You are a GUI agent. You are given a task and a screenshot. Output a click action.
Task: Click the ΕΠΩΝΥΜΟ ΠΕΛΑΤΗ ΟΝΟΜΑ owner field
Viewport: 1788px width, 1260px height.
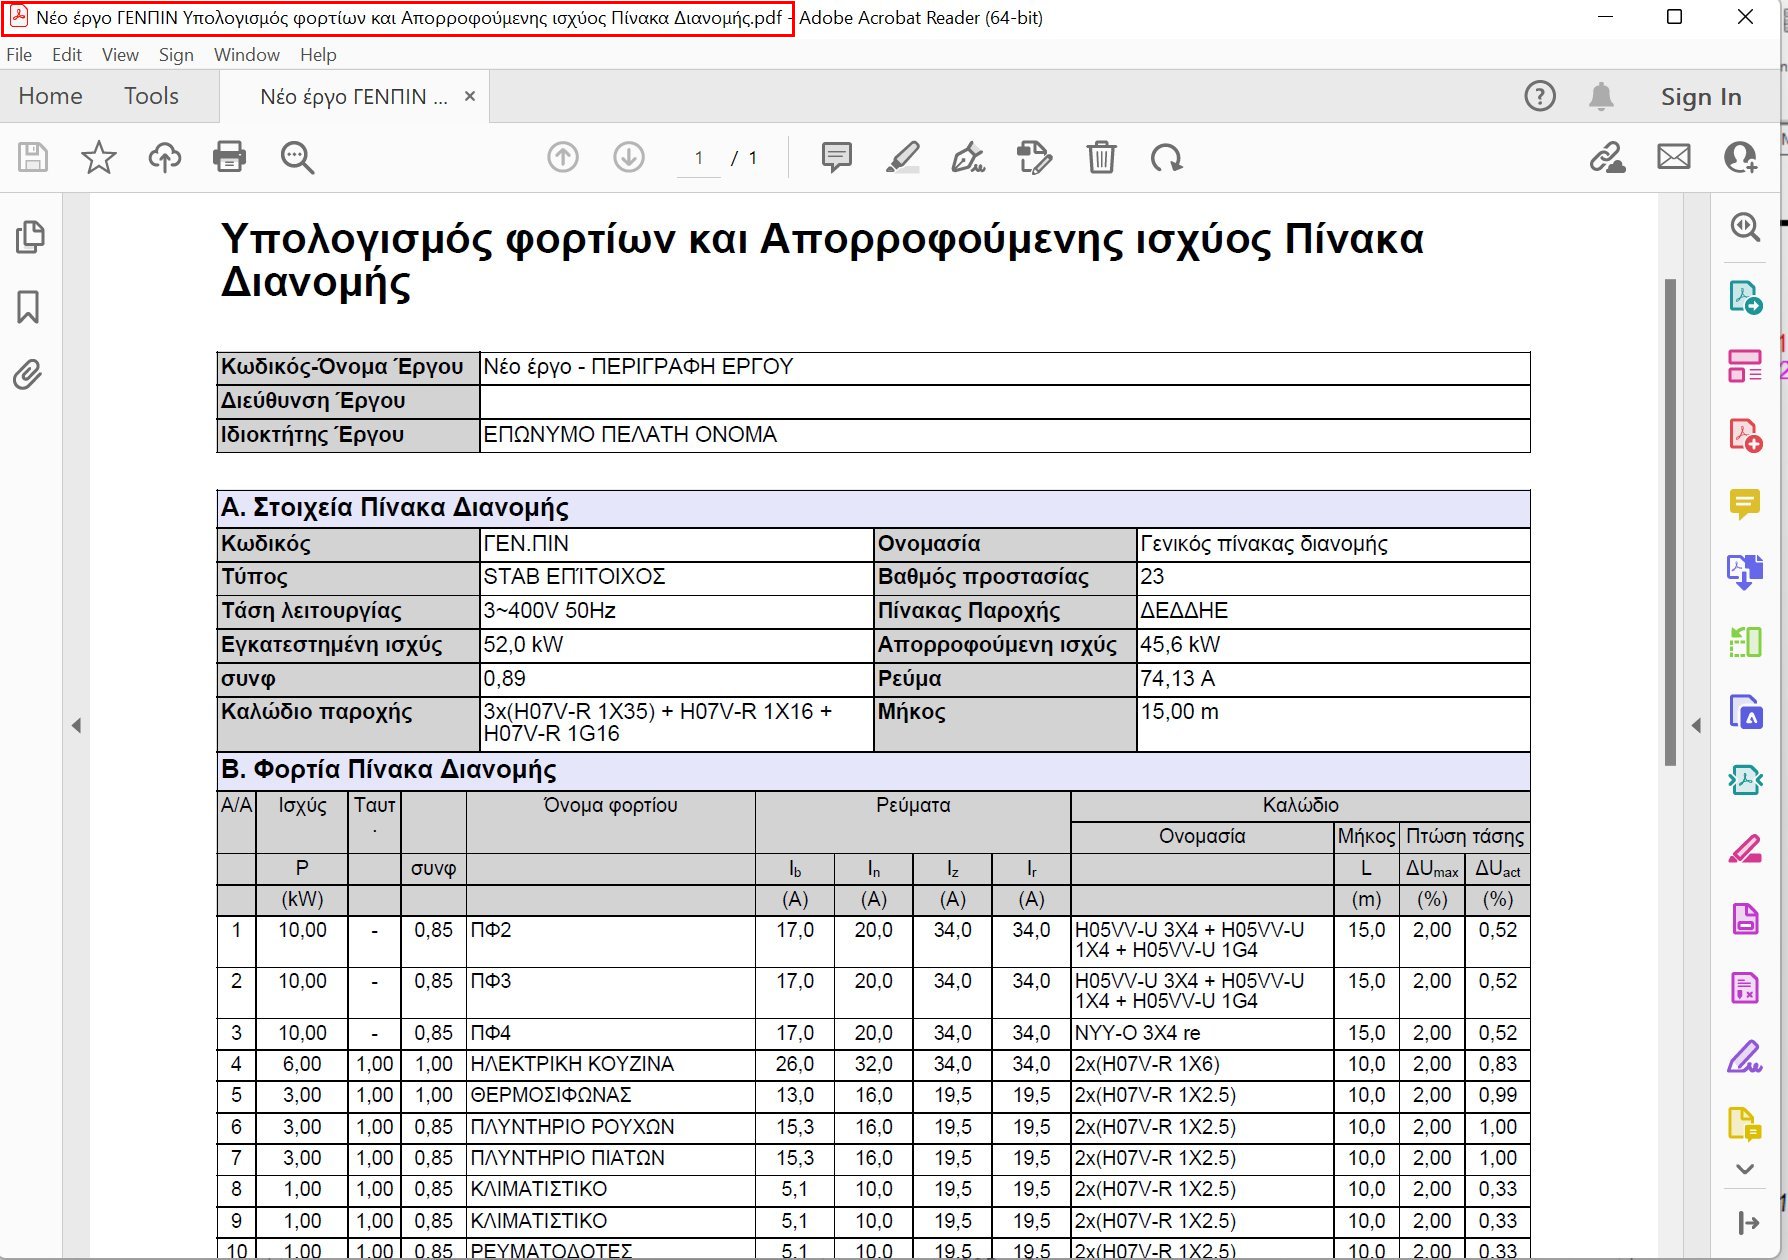coord(1004,435)
